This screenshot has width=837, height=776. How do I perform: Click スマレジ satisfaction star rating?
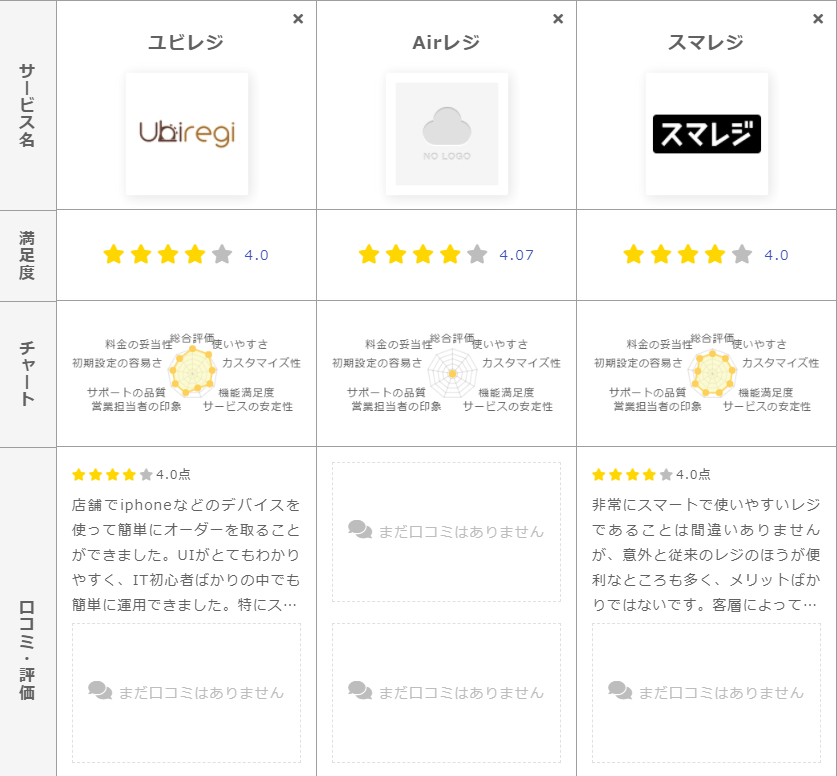[x=687, y=254]
